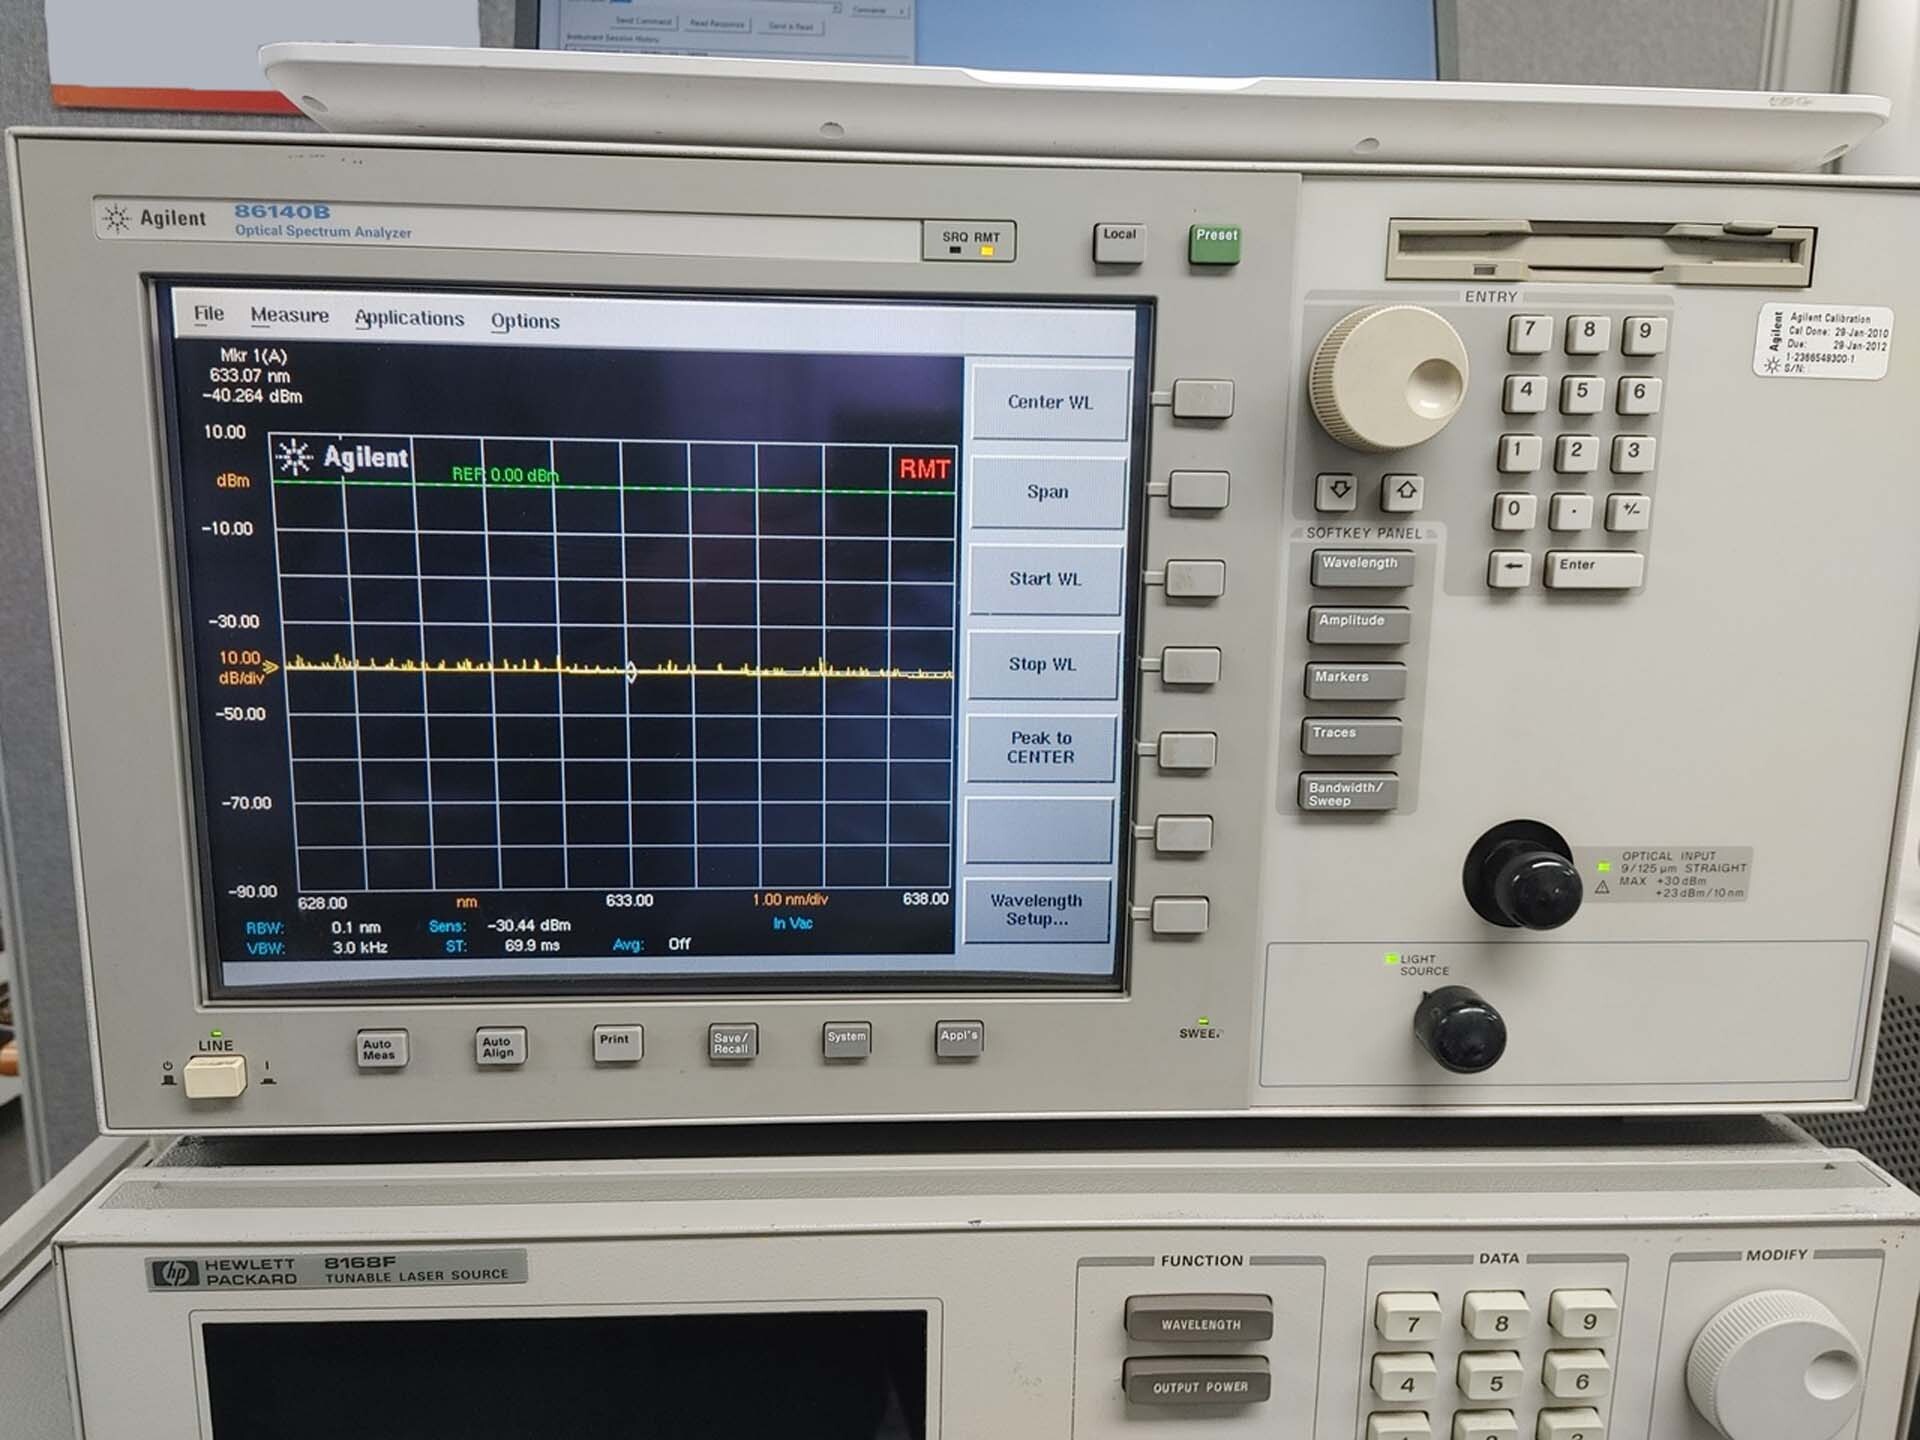The image size is (1920, 1440).
Task: Select the Start WL softkey
Action: (x=1045, y=579)
